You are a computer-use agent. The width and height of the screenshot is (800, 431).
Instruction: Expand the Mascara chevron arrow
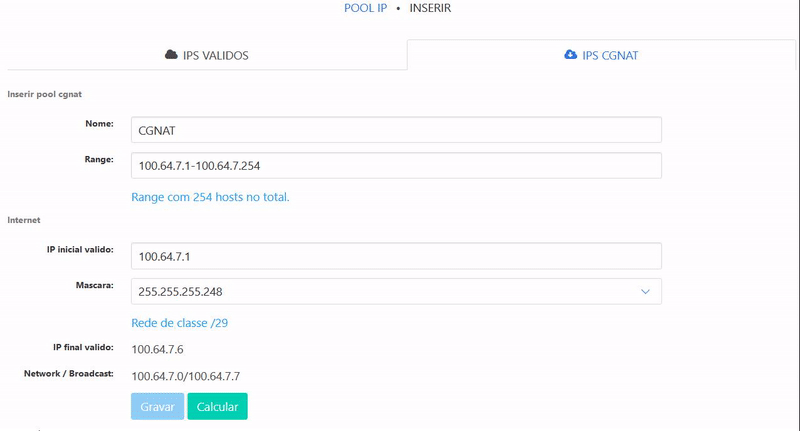(x=644, y=291)
